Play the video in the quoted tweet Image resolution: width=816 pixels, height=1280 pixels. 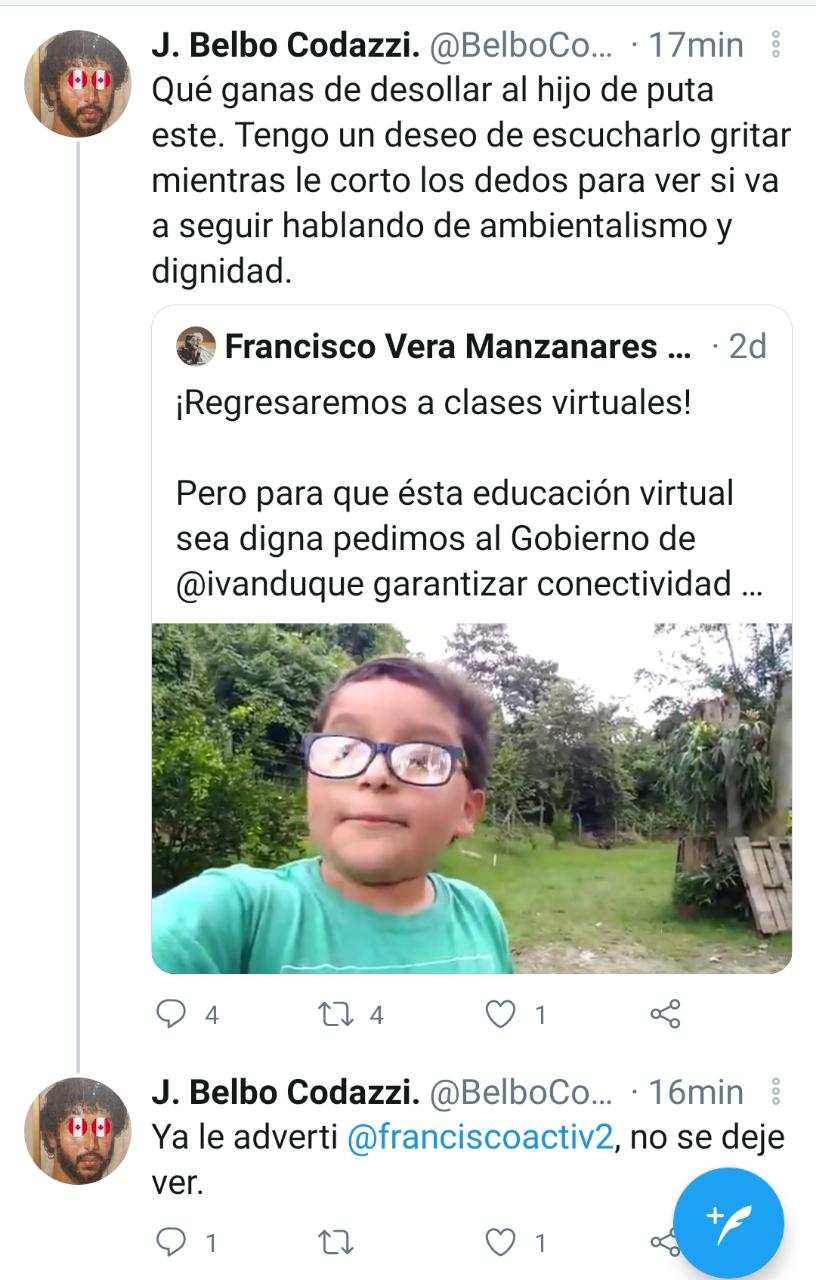(471, 798)
